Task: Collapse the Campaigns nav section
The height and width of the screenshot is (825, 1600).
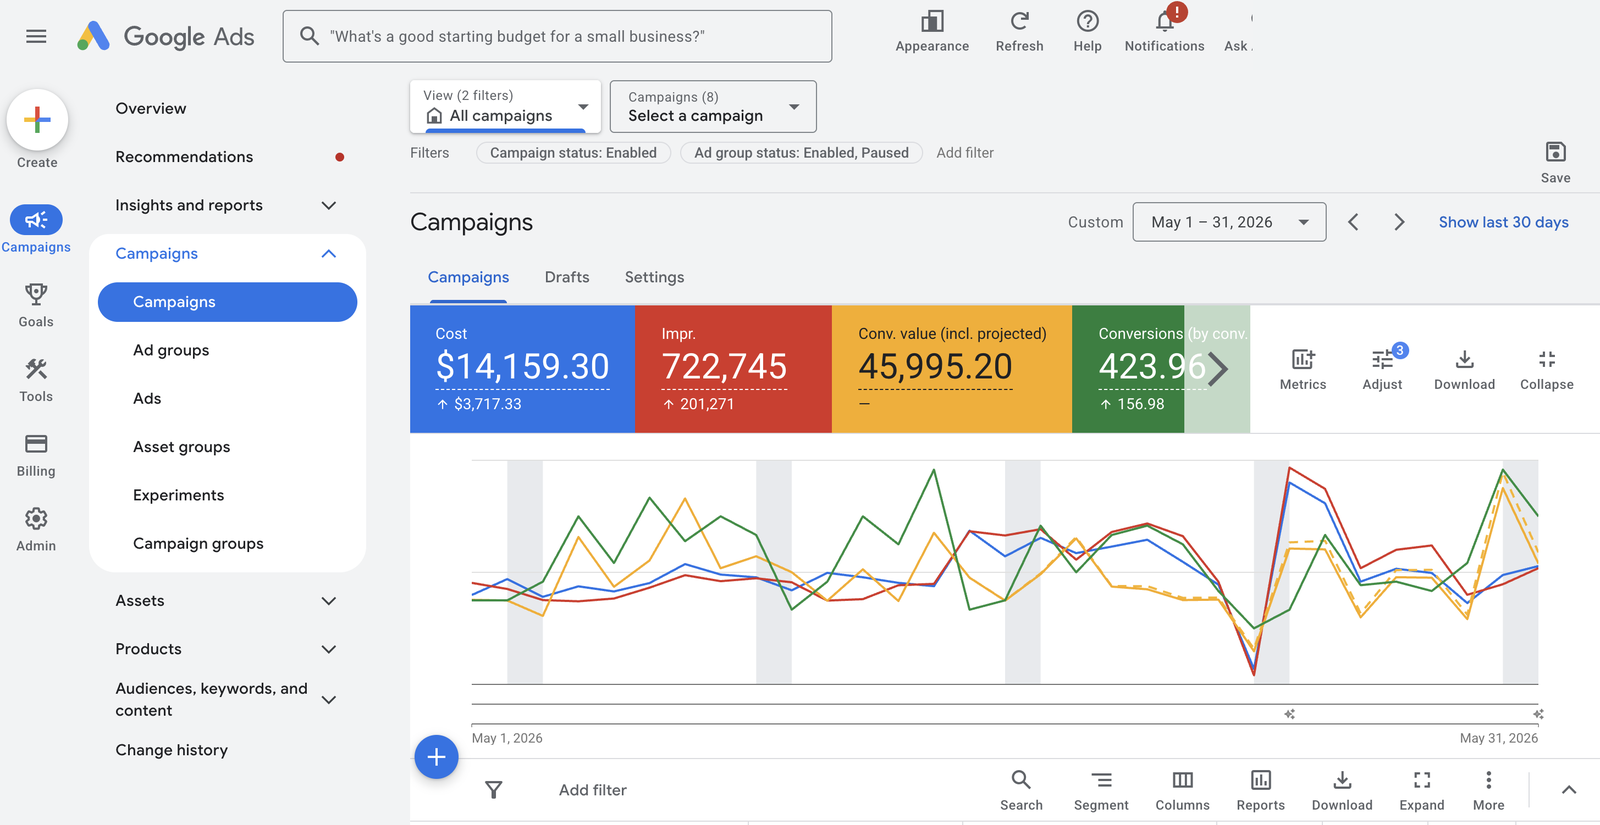Action: click(328, 254)
